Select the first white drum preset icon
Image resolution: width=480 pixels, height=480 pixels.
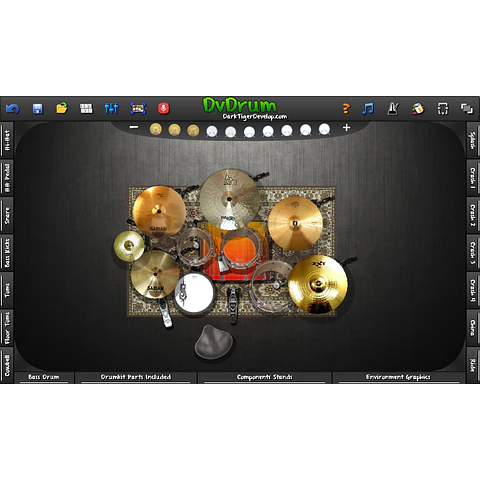pyautogui.click(x=212, y=131)
